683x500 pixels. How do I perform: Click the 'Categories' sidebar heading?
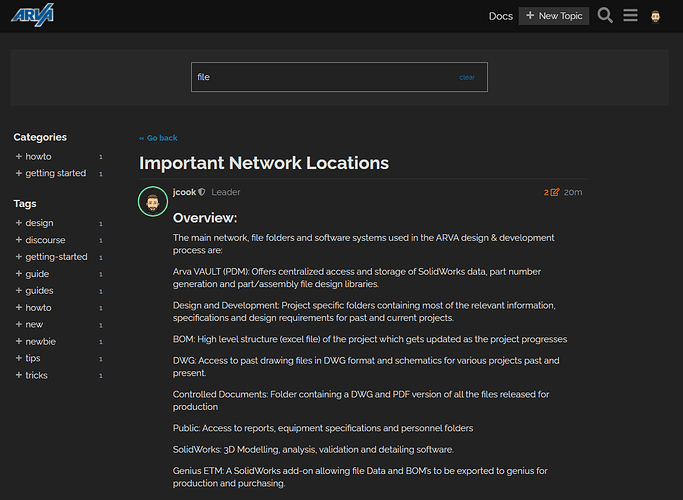click(40, 137)
